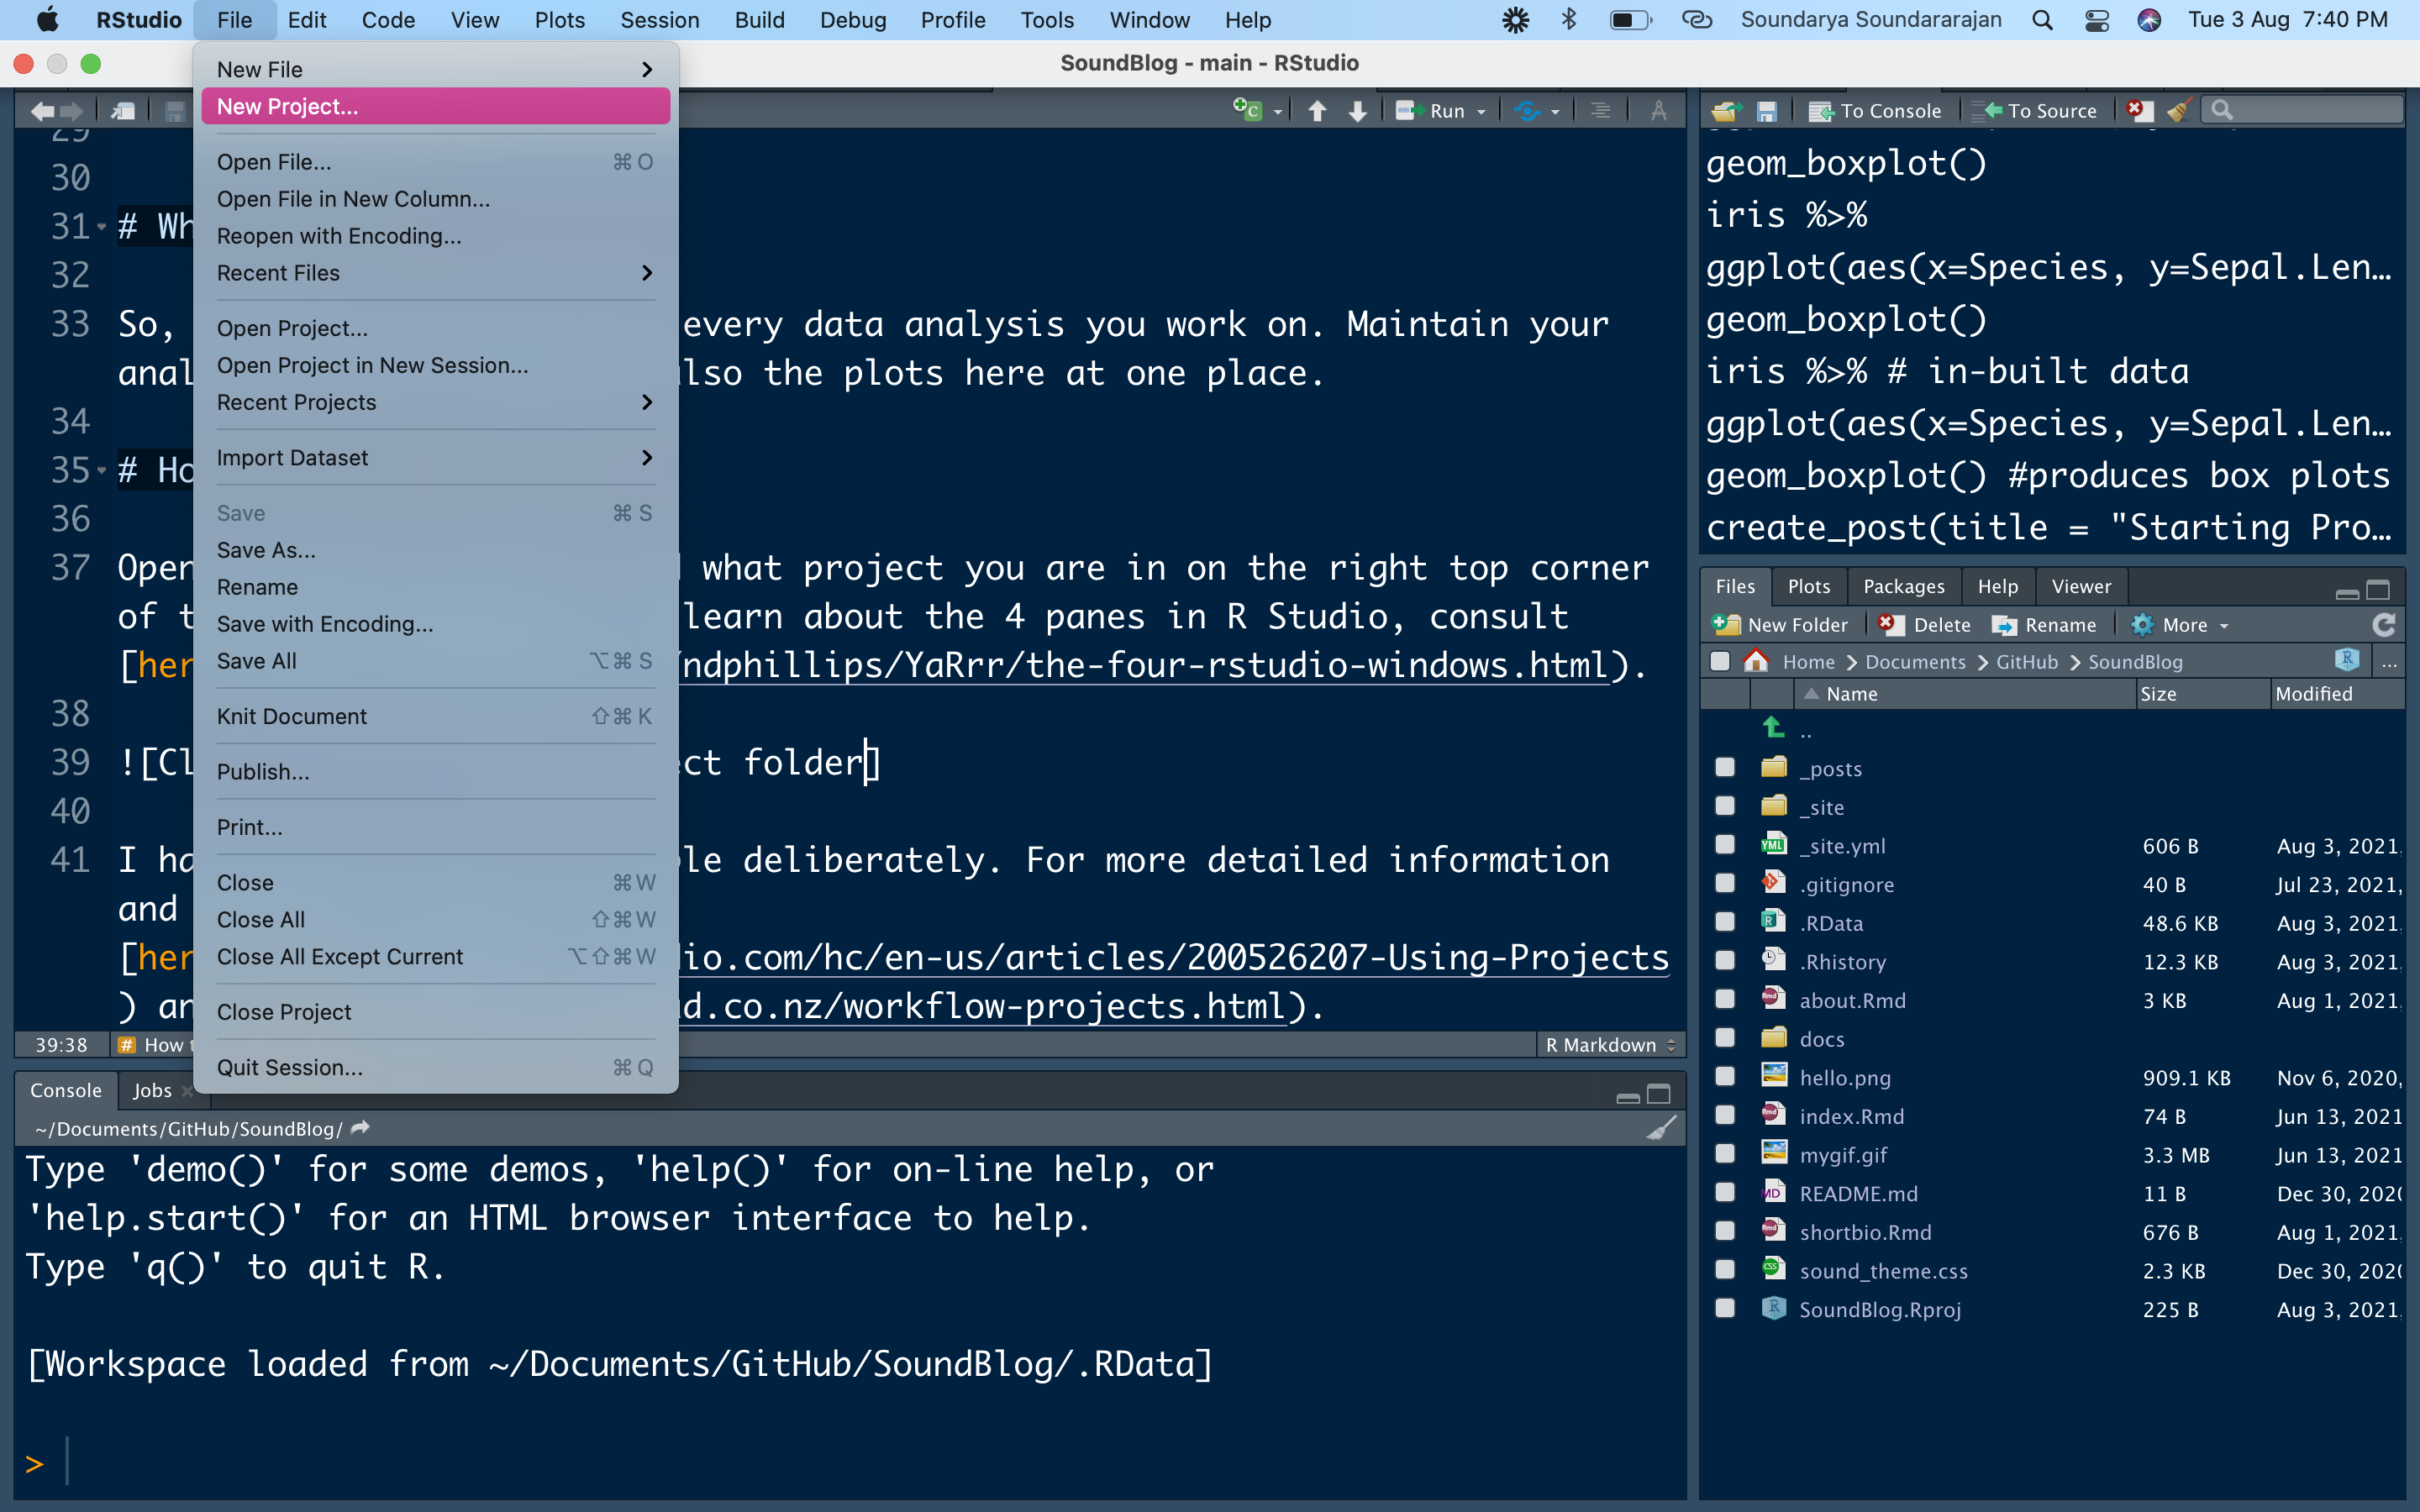
Task: Tick the checkbox beside hello.png
Action: click(1725, 1076)
